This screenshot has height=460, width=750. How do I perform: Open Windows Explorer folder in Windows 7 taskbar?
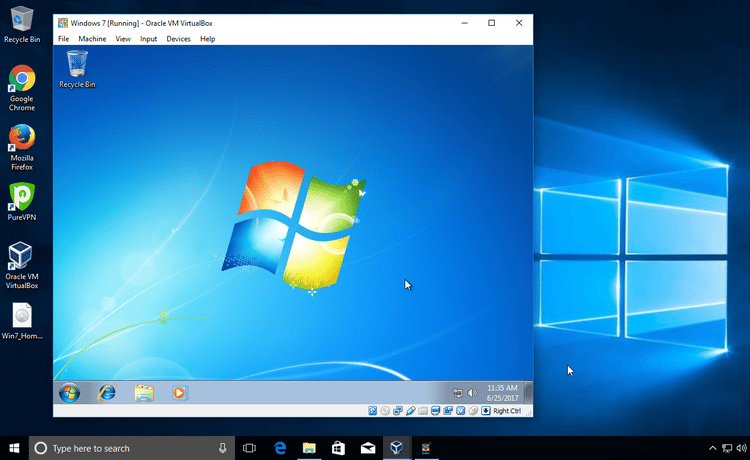click(x=143, y=393)
